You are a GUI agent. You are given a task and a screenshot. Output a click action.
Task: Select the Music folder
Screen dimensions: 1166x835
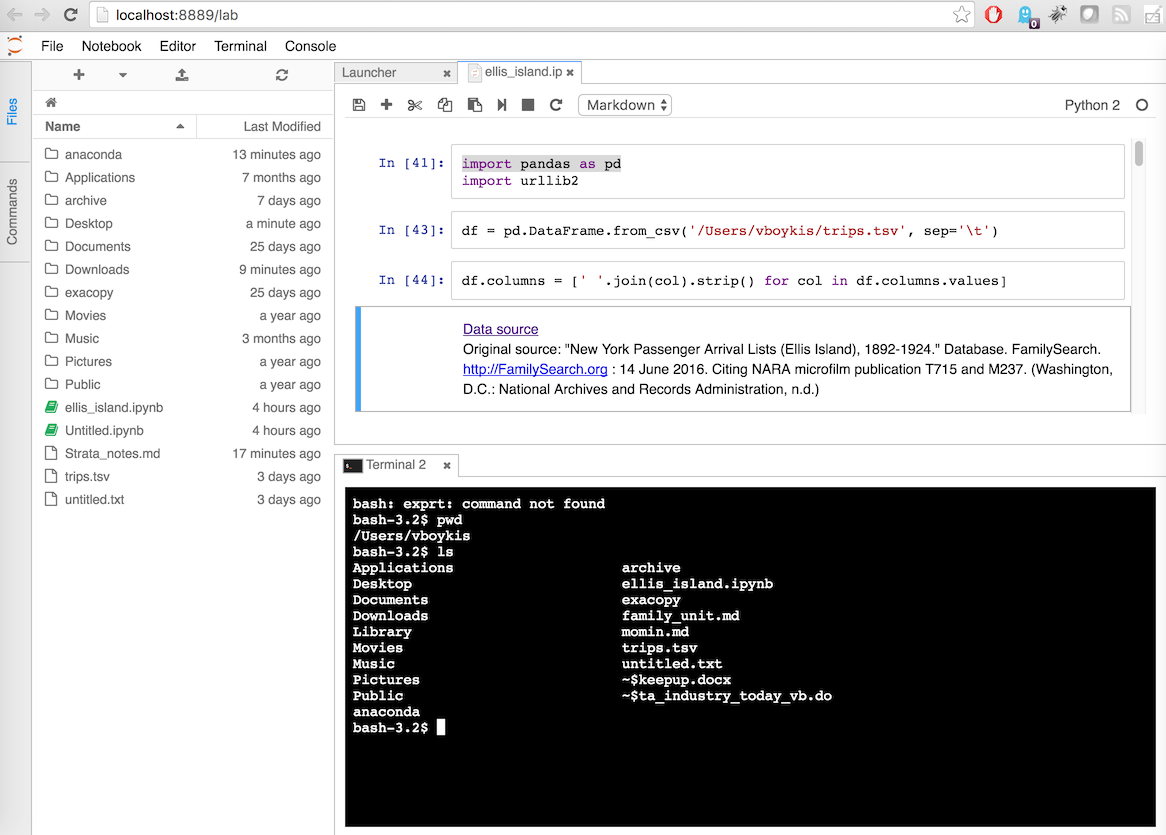pos(183,338)
